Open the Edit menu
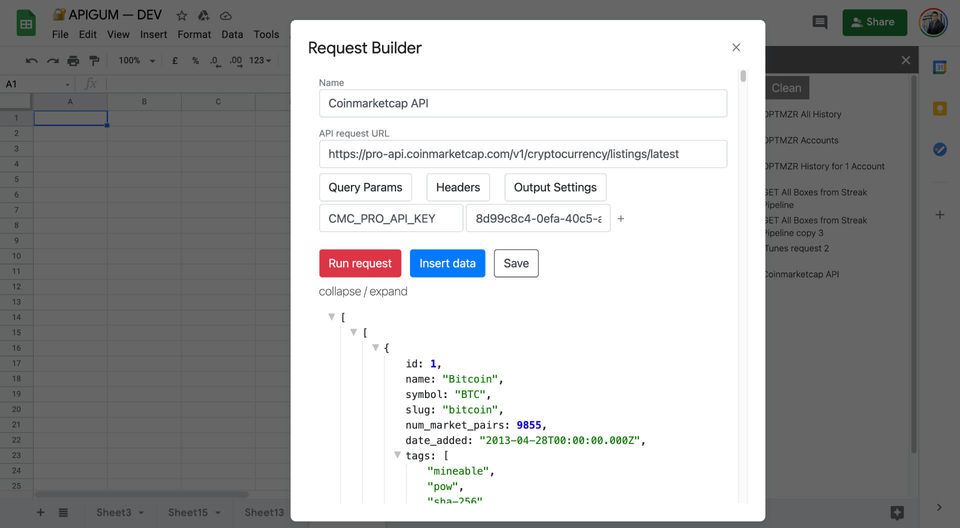This screenshot has width=960, height=528. click(x=88, y=35)
